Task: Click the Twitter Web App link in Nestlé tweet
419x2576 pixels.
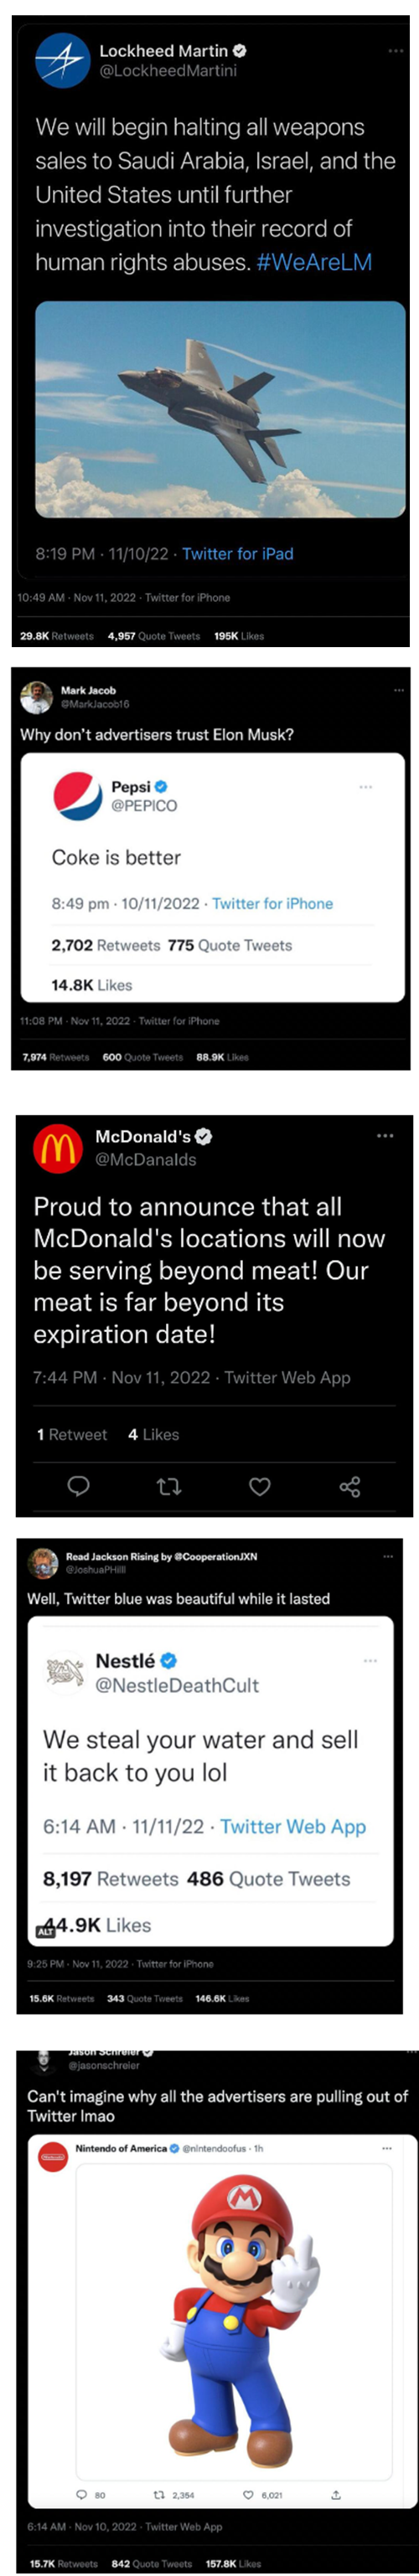Action: pyautogui.click(x=293, y=1826)
